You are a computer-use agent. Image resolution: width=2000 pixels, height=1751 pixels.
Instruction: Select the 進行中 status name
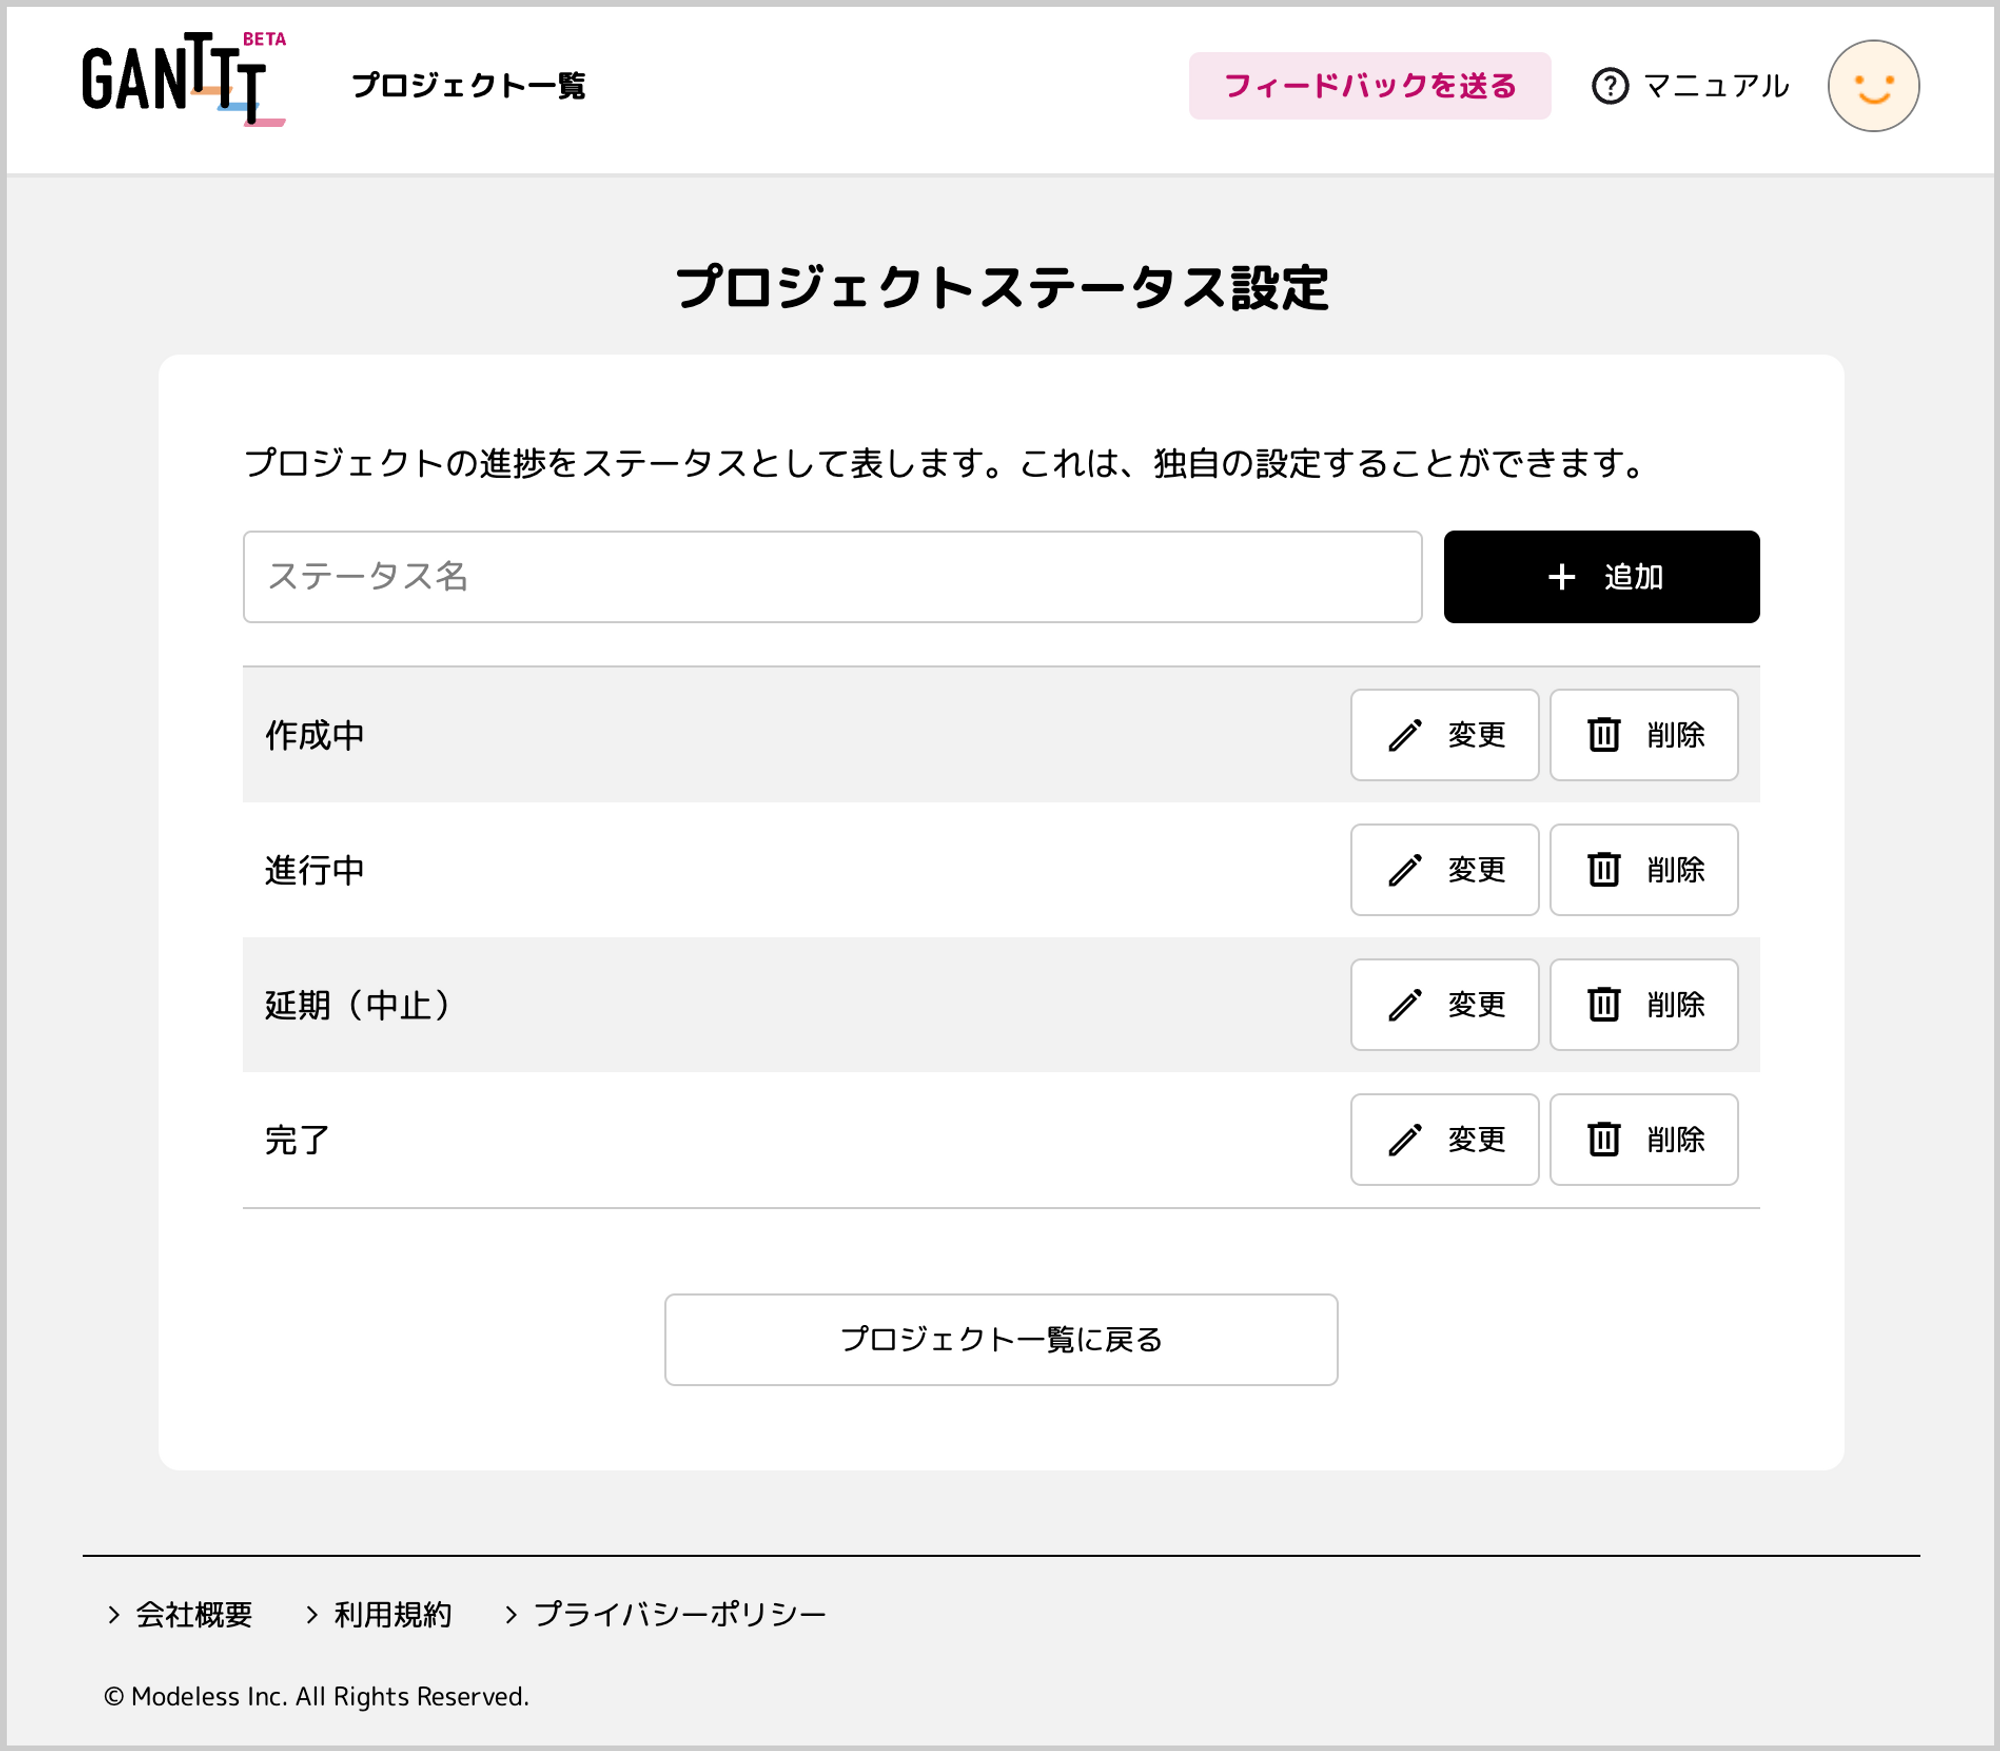[314, 871]
